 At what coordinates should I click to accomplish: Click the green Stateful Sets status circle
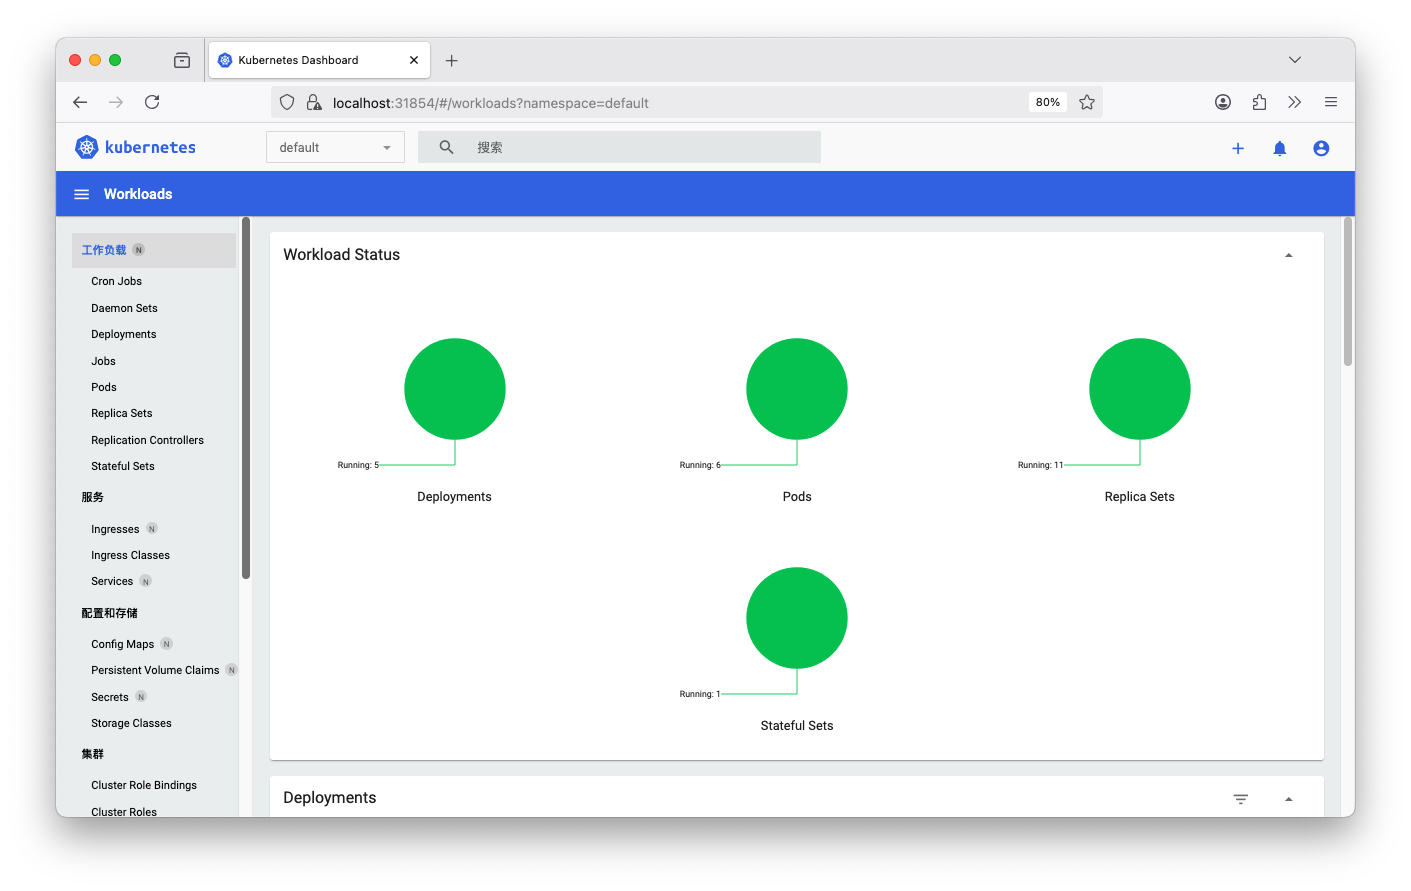point(797,618)
